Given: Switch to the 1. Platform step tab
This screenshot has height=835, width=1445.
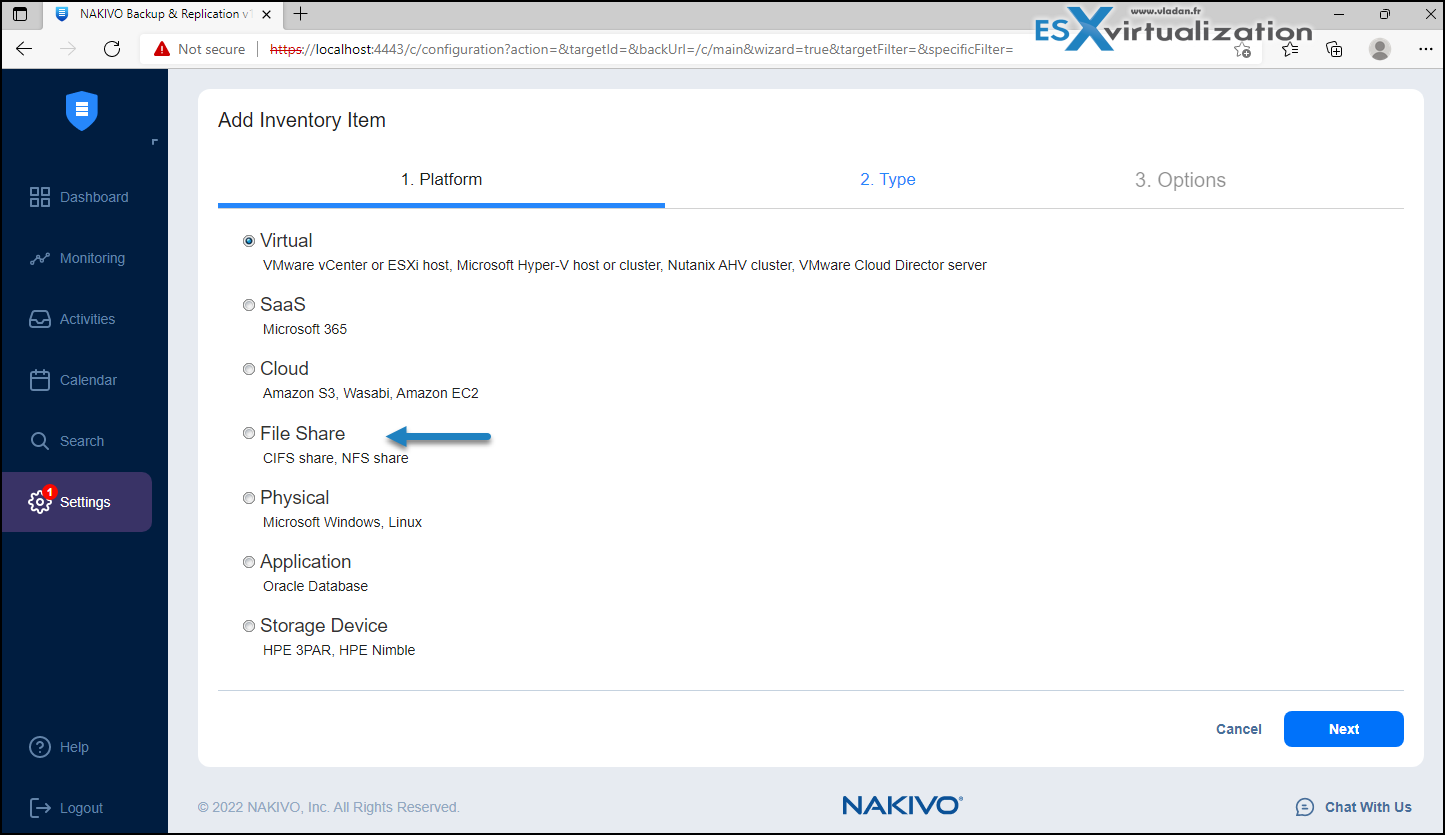Looking at the screenshot, I should tap(441, 180).
